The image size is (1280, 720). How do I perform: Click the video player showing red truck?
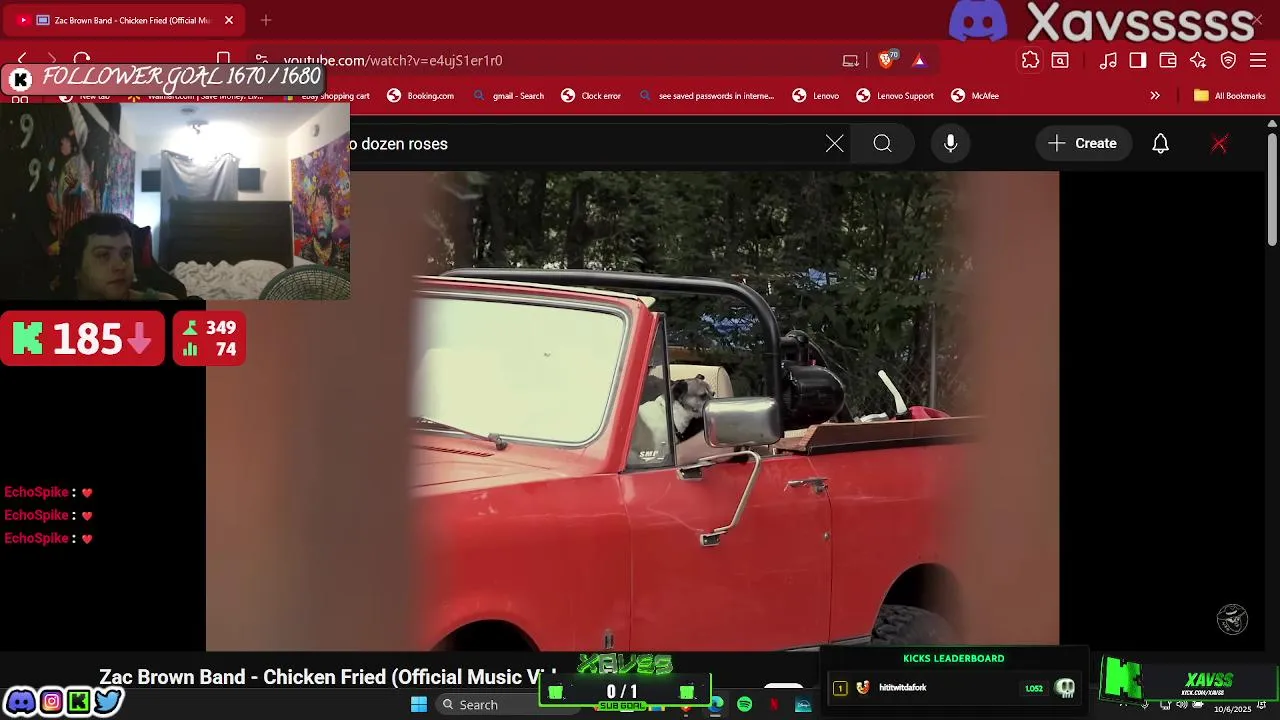(632, 410)
